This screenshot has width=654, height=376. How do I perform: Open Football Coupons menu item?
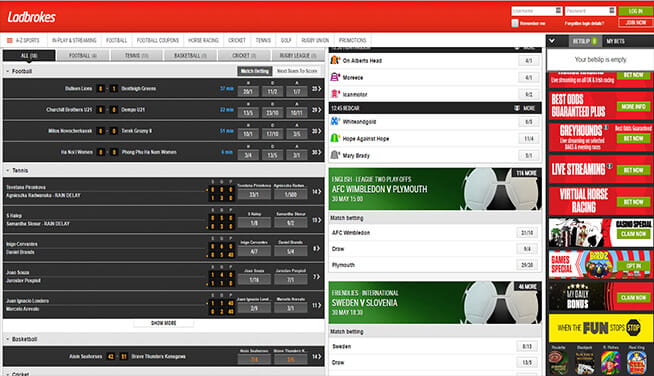coord(158,40)
